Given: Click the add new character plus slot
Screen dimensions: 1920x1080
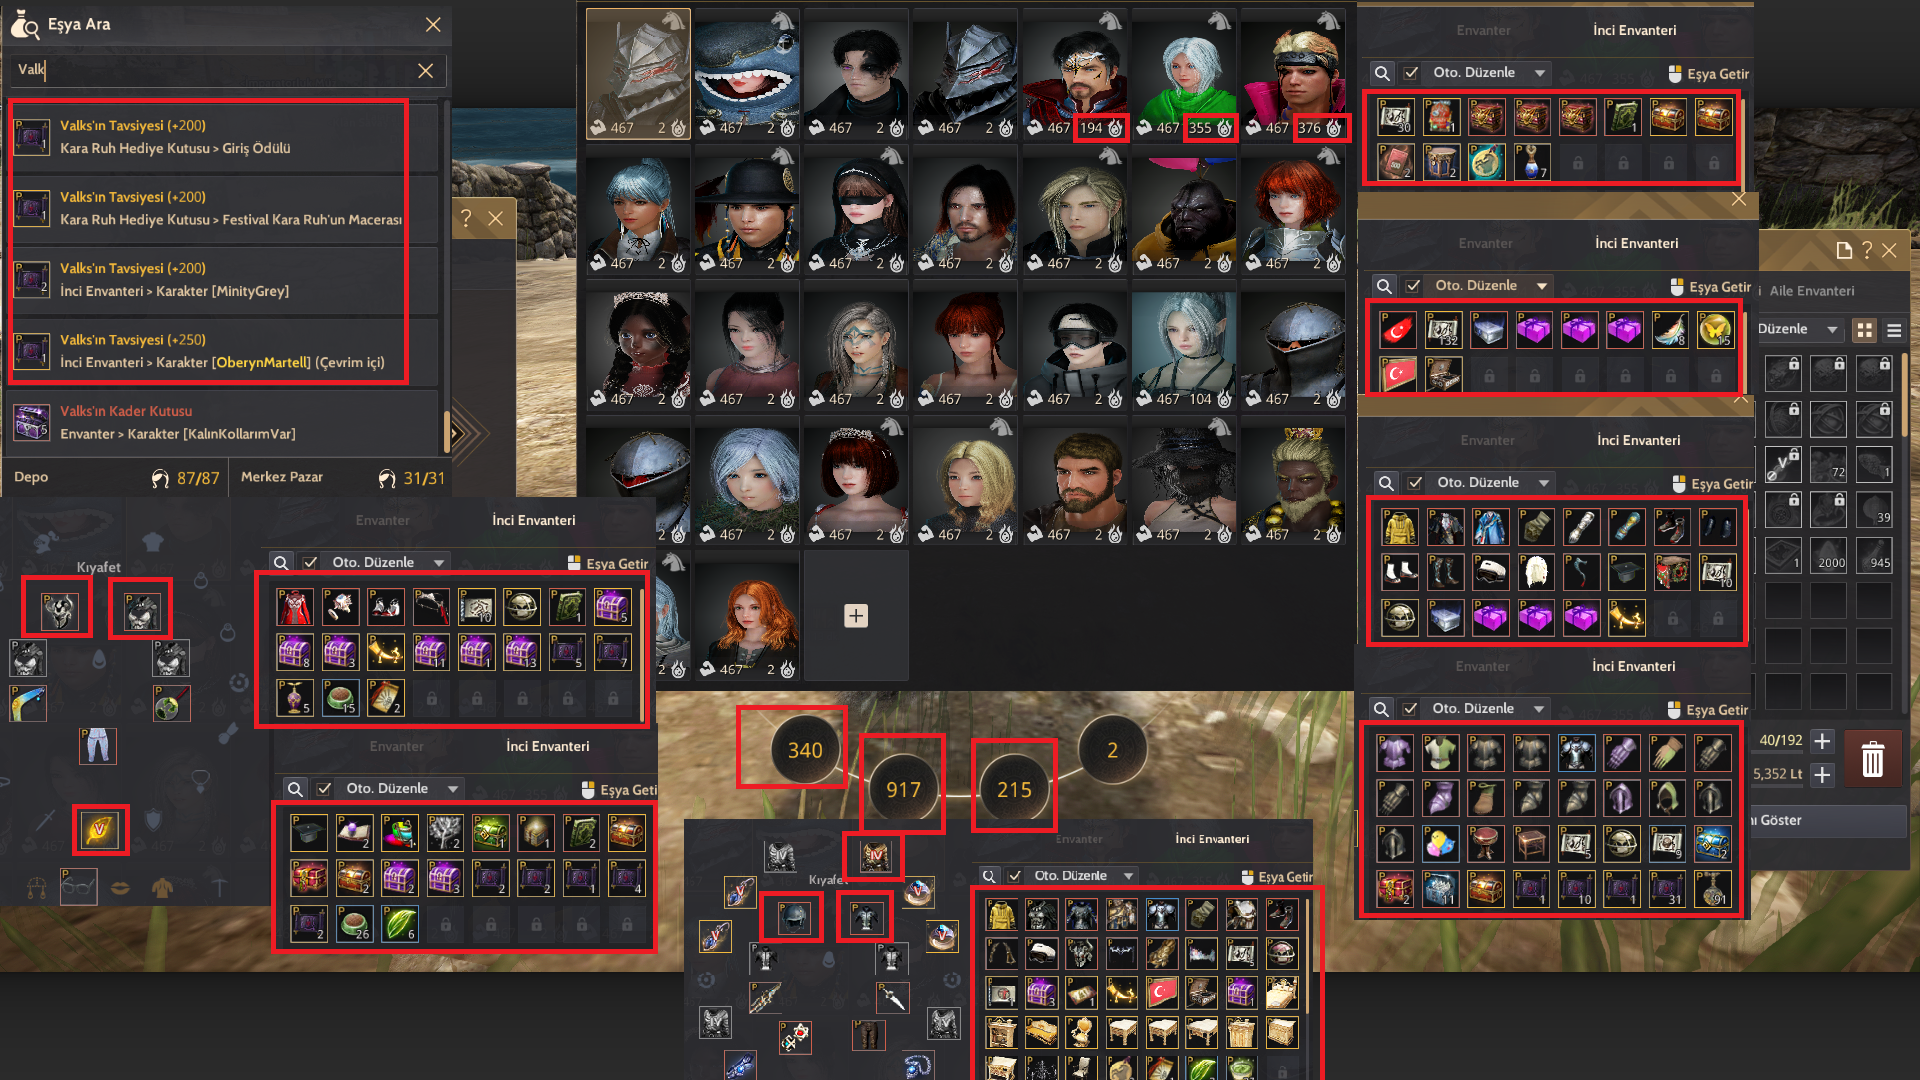Looking at the screenshot, I should 856,616.
